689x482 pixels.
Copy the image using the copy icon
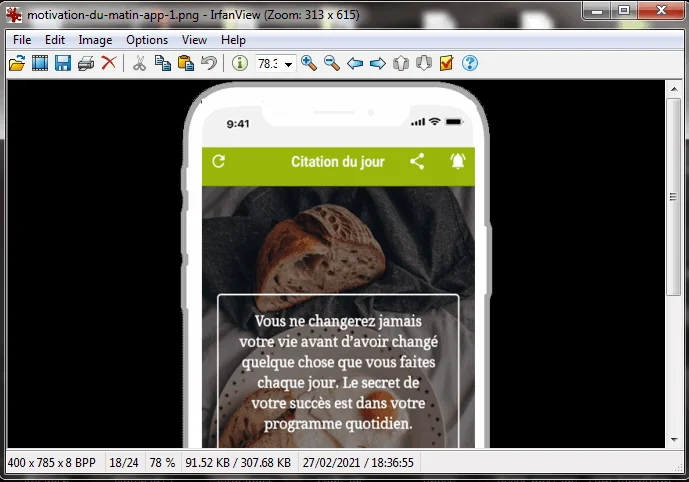tap(163, 63)
